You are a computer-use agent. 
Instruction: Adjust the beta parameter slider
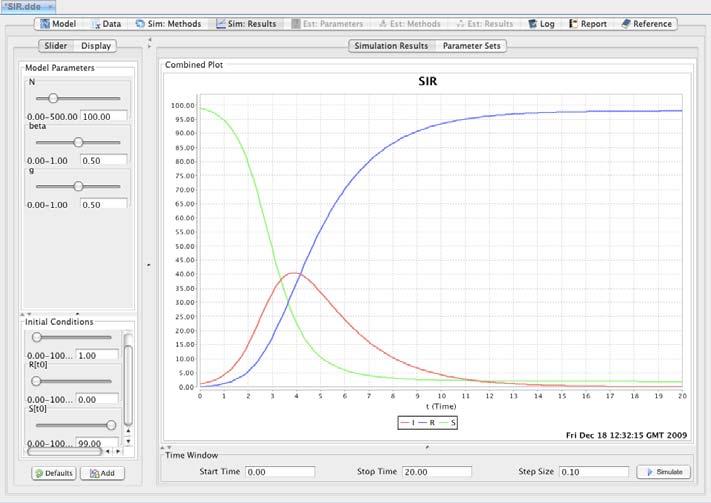78,142
